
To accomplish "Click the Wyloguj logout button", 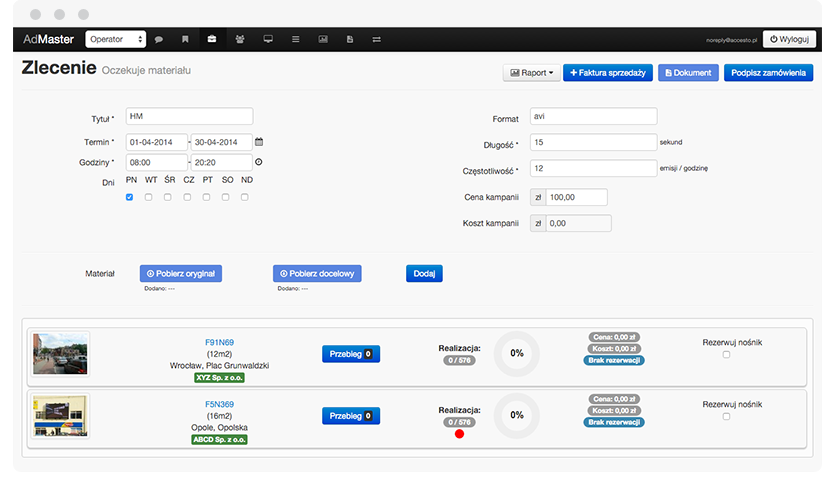I will (789, 39).
